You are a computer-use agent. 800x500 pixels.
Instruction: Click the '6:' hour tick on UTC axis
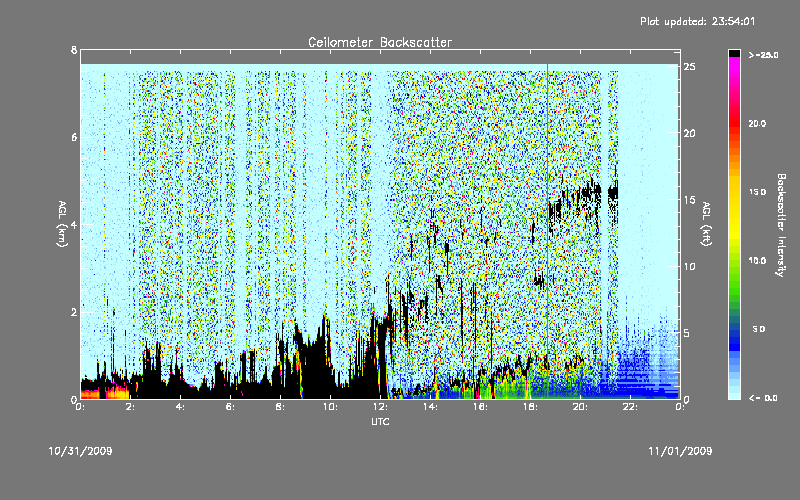[231, 407]
